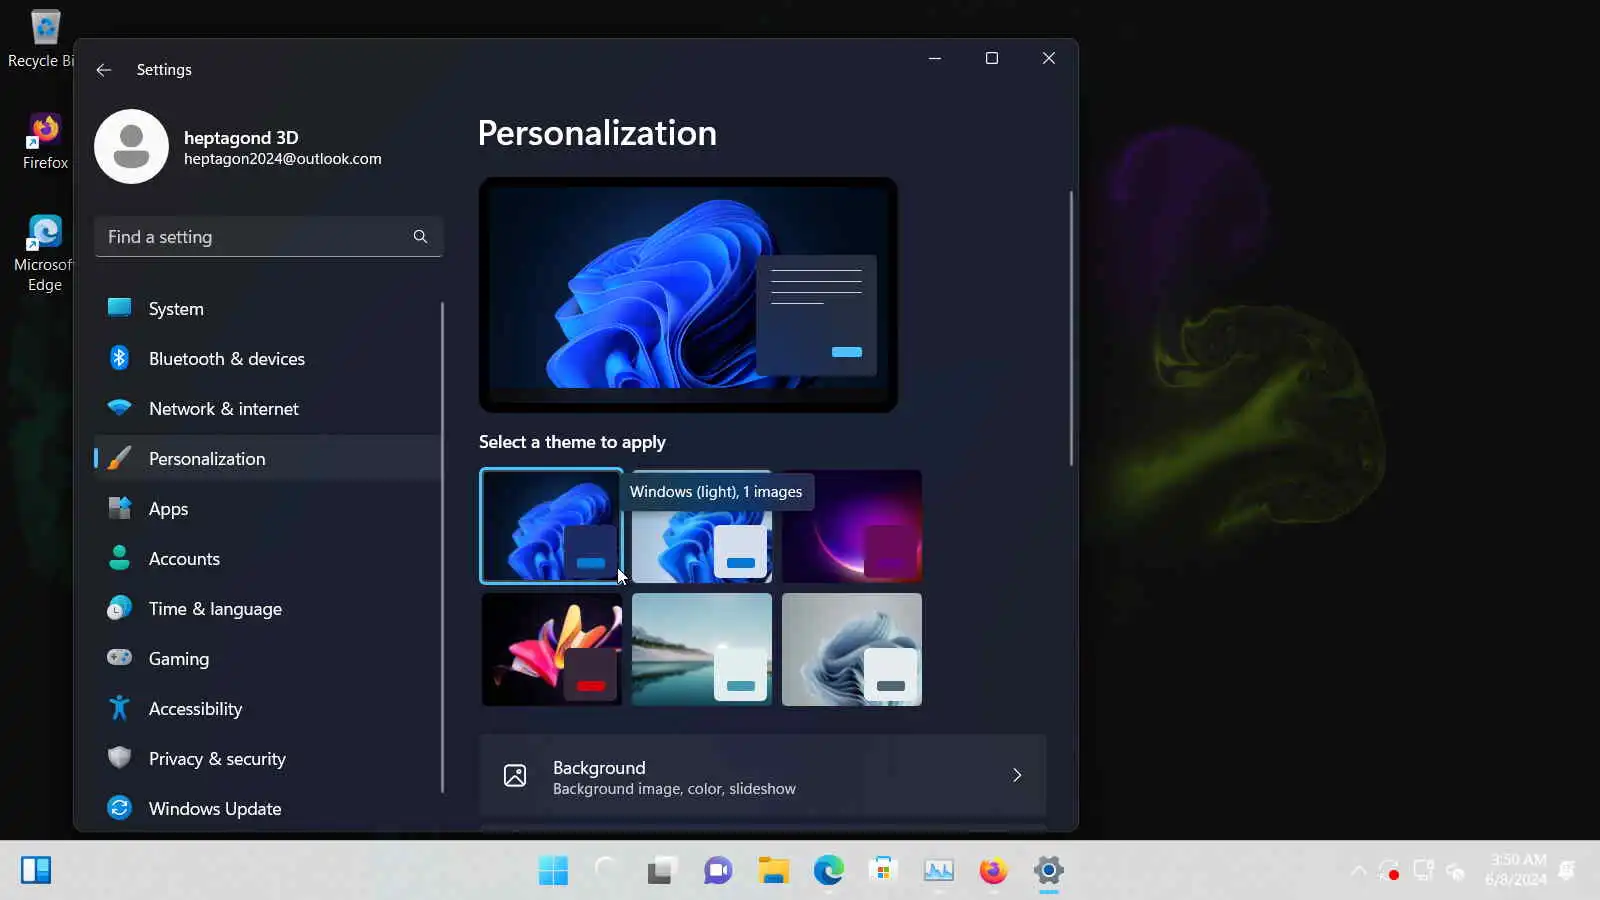Click the display connection tray icon
The width and height of the screenshot is (1600, 900).
click(1423, 871)
